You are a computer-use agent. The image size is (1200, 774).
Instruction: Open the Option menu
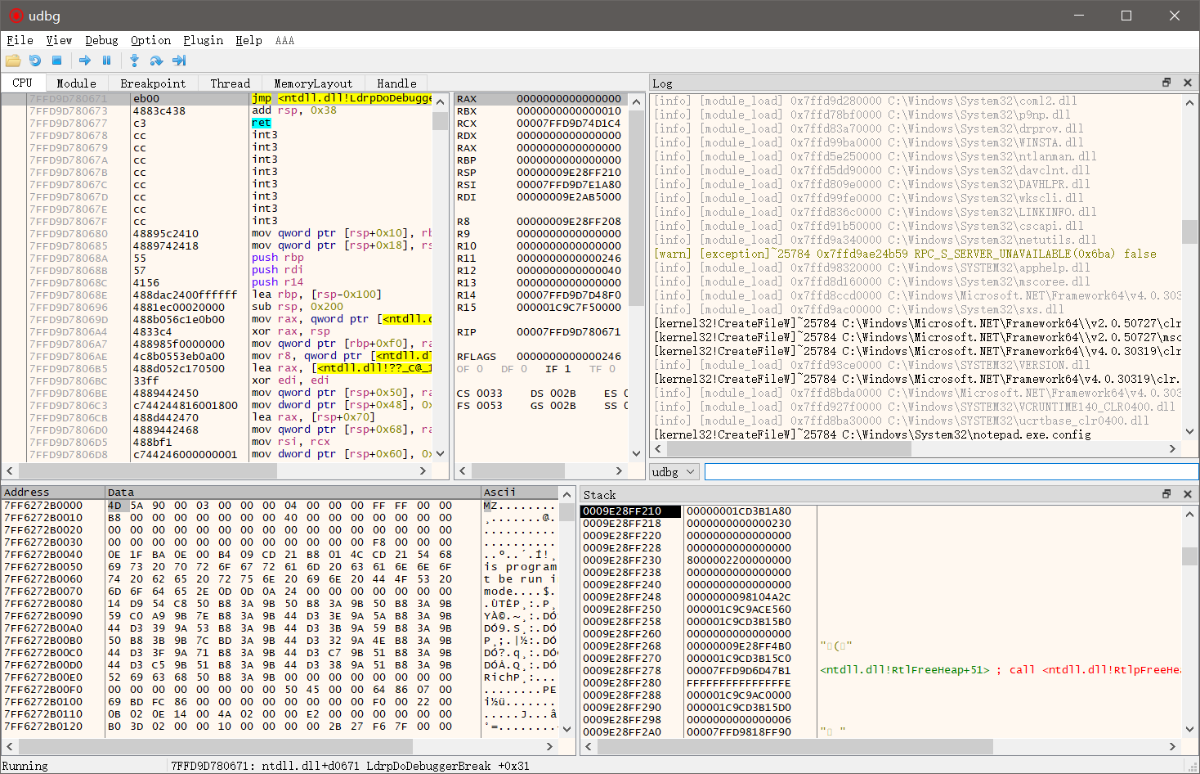coord(151,40)
